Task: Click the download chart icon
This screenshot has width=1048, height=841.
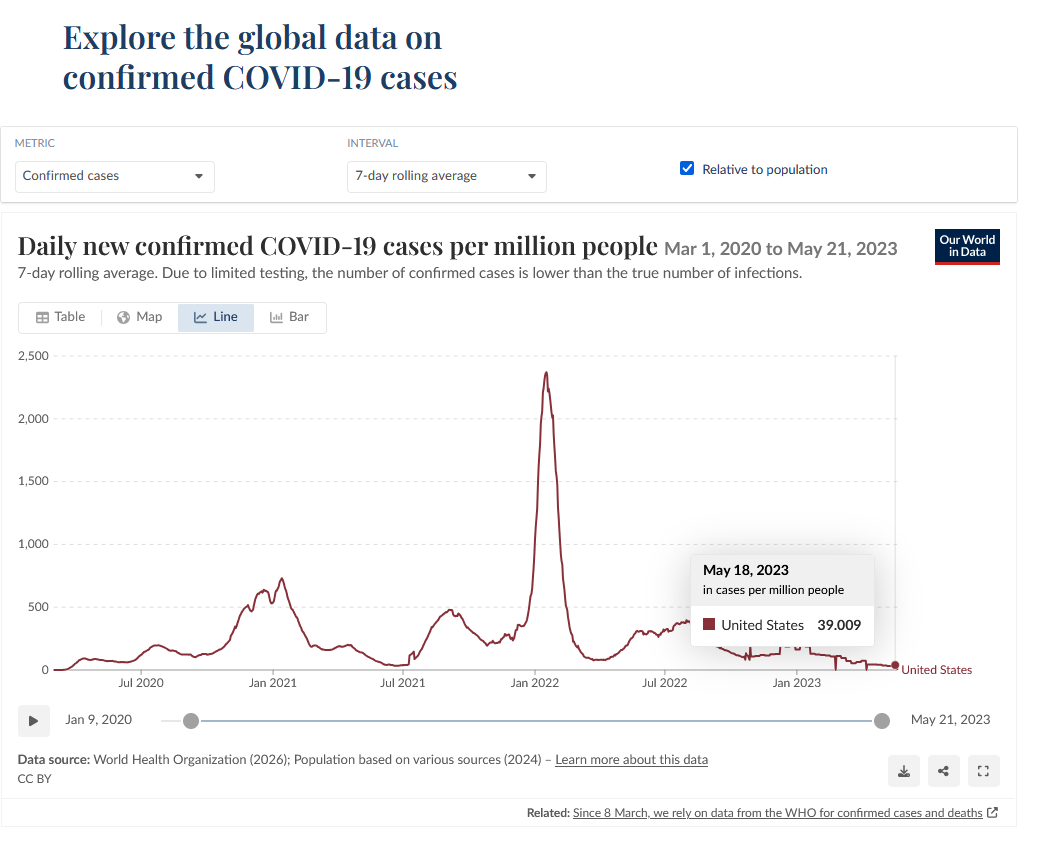Action: (904, 771)
